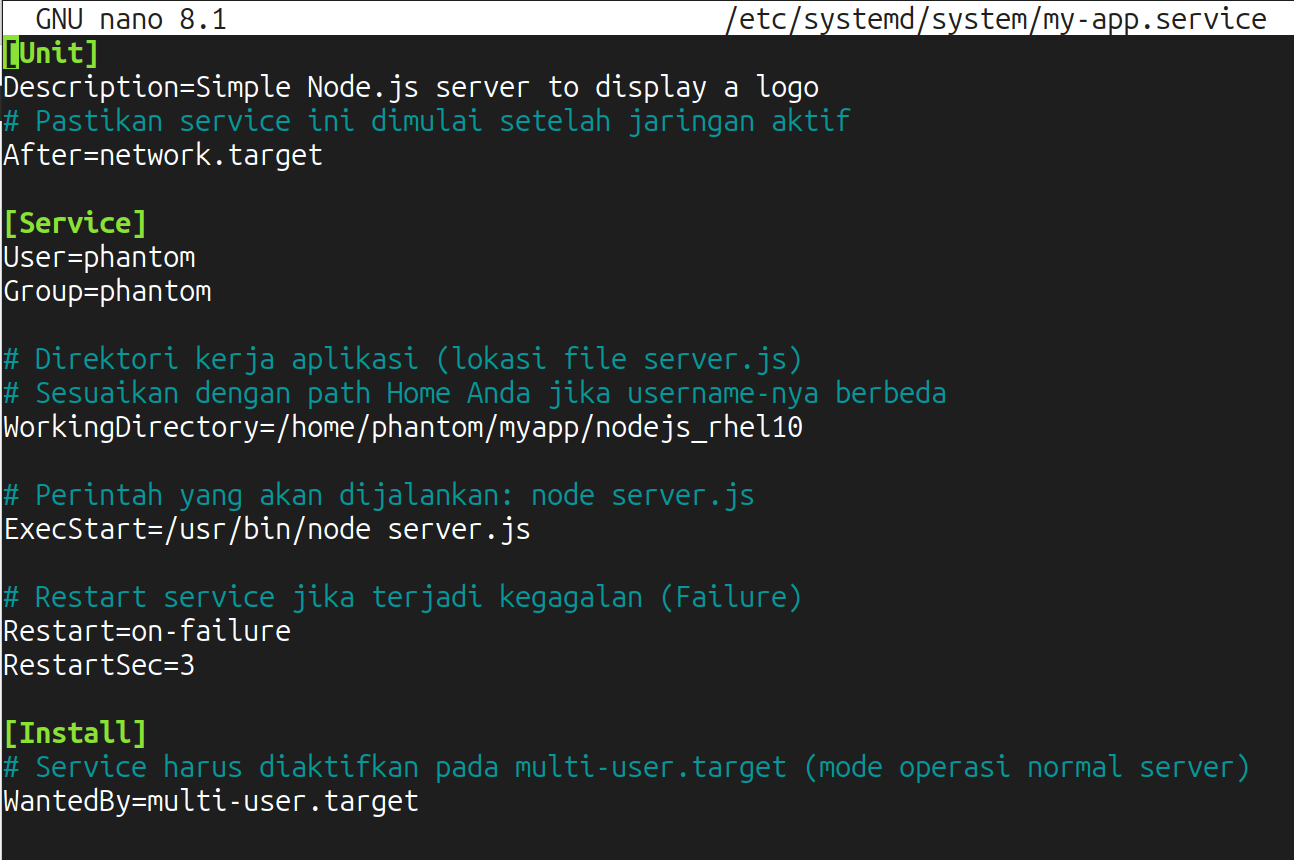Place cursor on User=phantom line
The image size is (1294, 860).
[x=99, y=257]
